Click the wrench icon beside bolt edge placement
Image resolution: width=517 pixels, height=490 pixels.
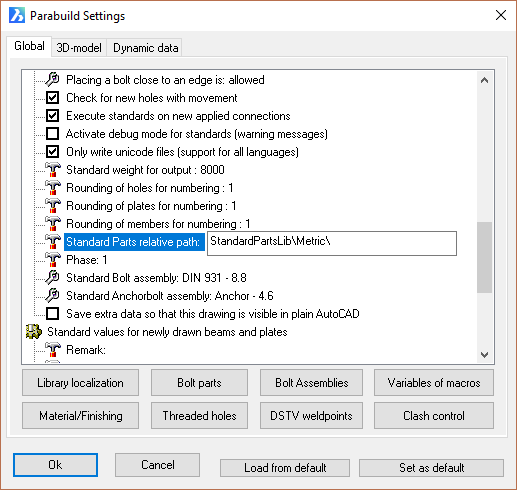(52, 80)
